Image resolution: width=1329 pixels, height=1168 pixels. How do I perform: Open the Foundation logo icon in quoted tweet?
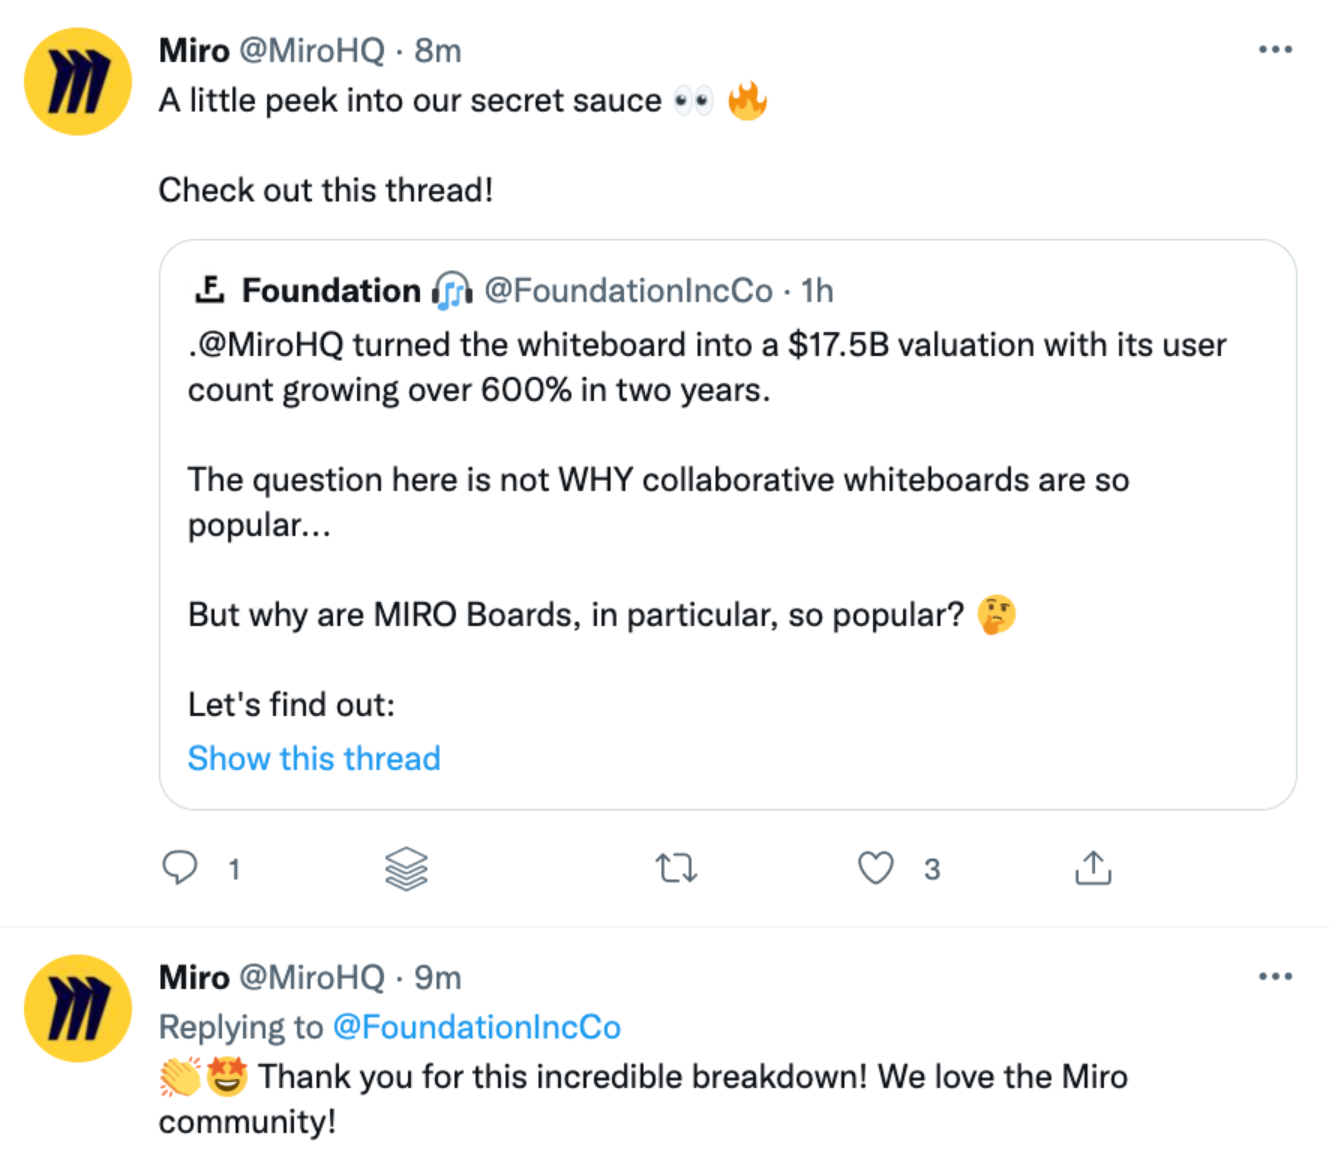[209, 290]
